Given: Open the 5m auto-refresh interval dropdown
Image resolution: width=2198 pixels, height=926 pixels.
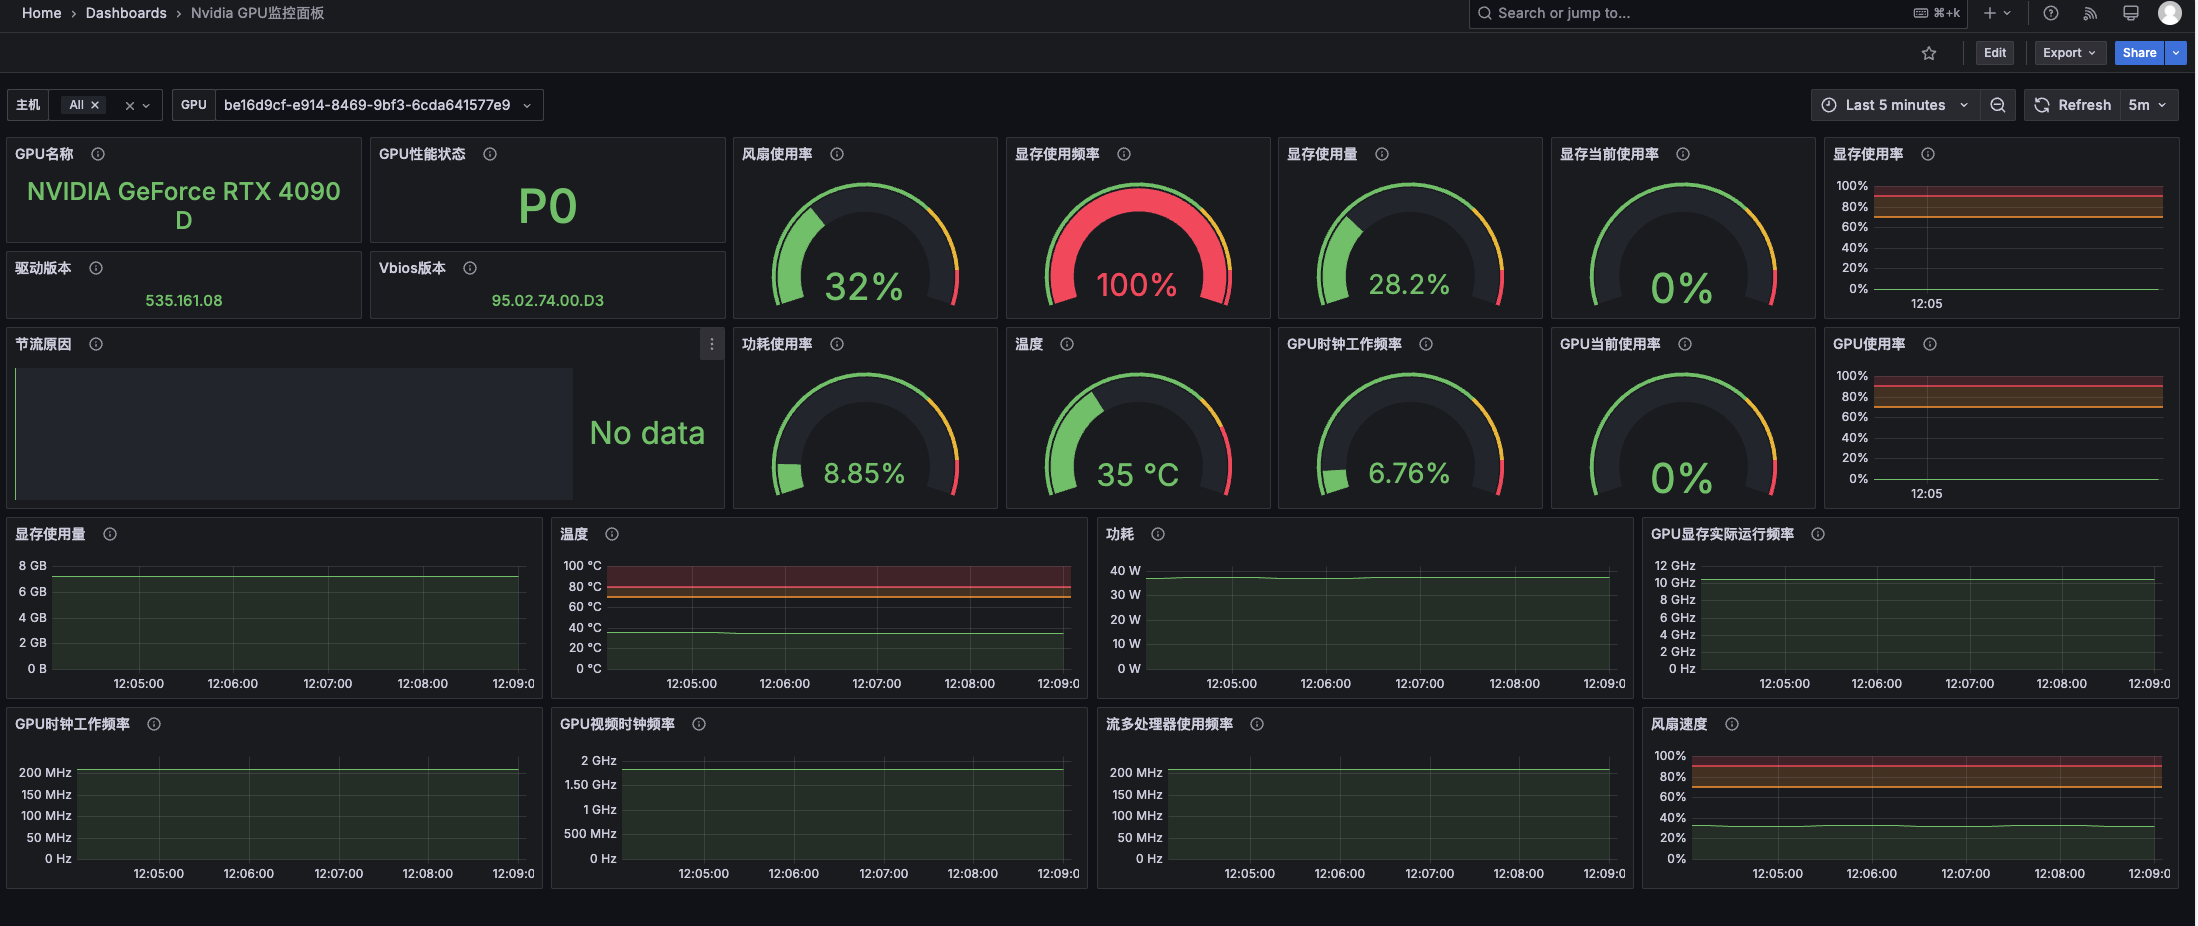Looking at the screenshot, I should (2148, 104).
